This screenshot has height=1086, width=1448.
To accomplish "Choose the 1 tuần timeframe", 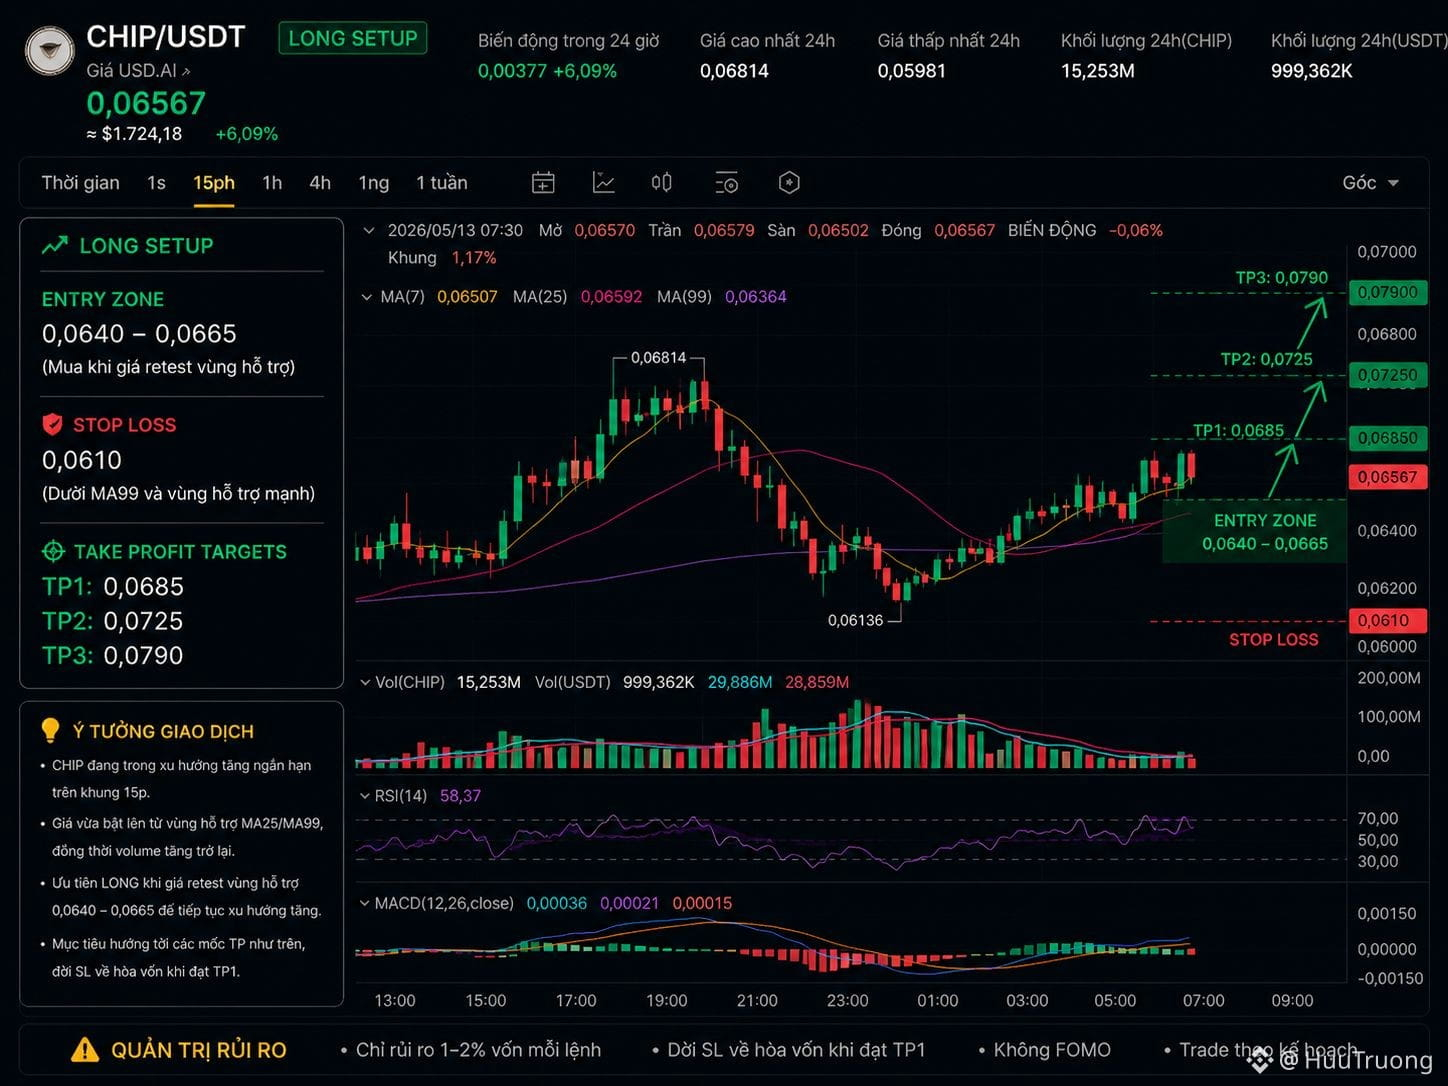I will point(442,182).
